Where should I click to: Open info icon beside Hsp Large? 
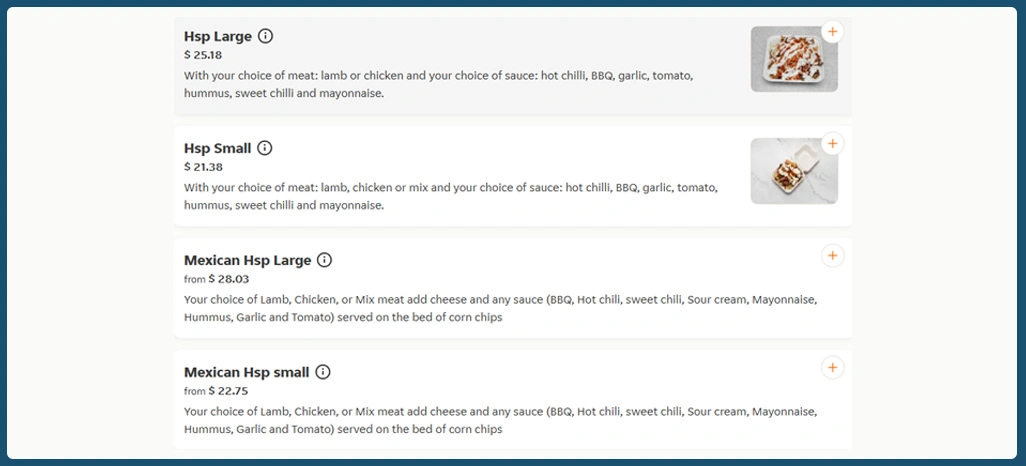coord(265,36)
